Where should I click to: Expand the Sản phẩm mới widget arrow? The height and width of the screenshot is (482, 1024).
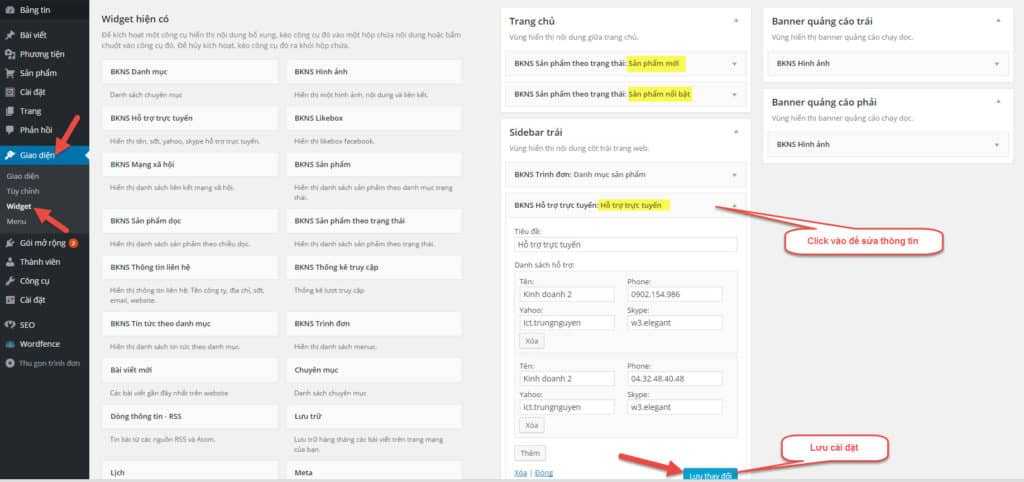pyautogui.click(x=734, y=64)
